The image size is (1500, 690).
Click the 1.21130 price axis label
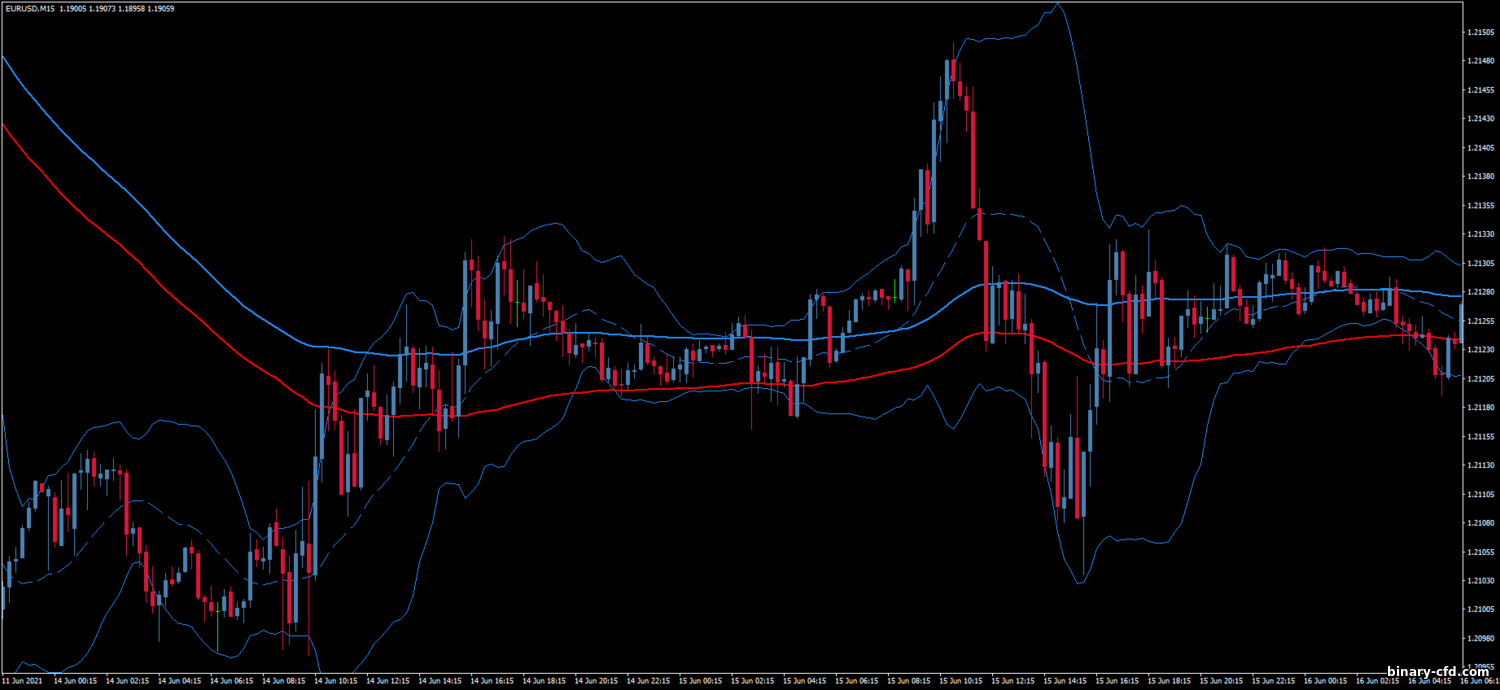[1480, 466]
